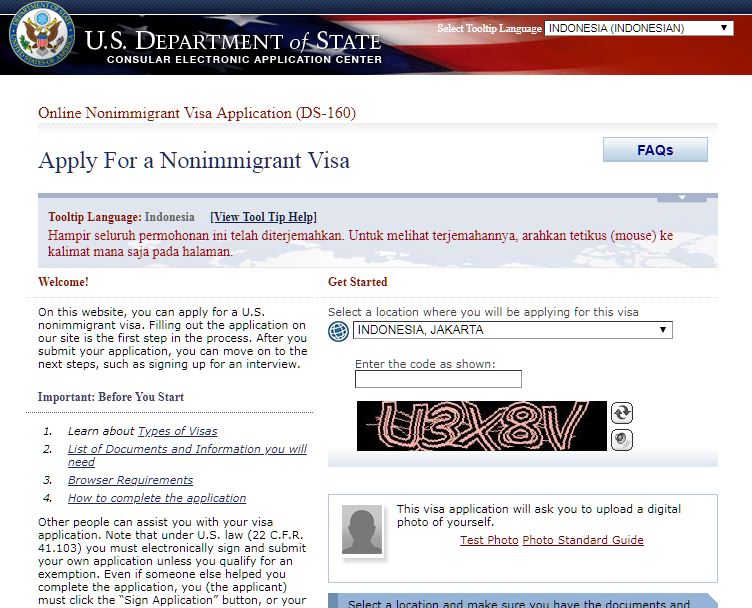Click the Get Started heading
Image resolution: width=752 pixels, height=608 pixels.
pyautogui.click(x=358, y=282)
